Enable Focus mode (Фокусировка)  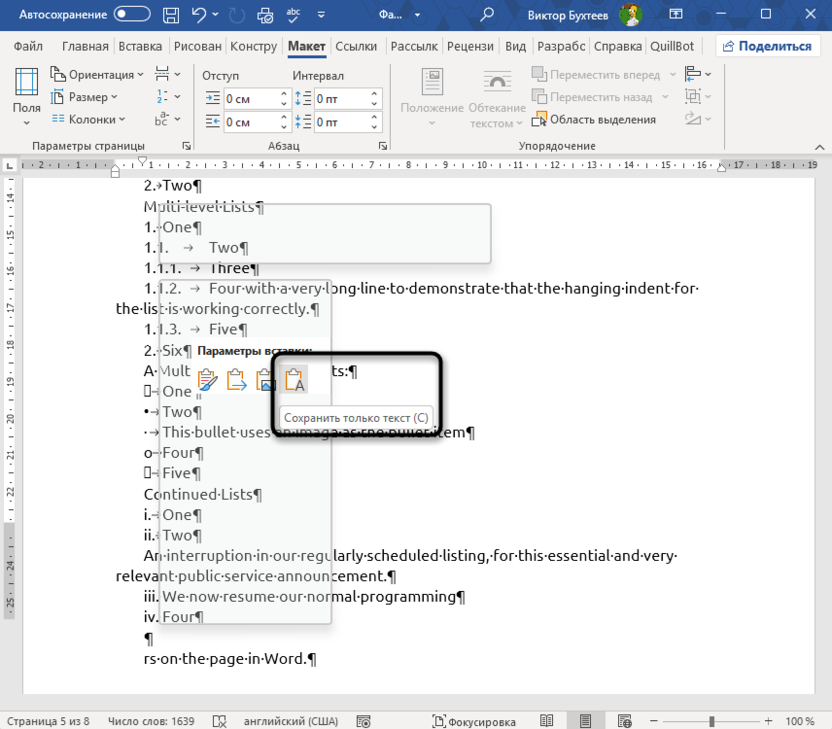coord(474,721)
